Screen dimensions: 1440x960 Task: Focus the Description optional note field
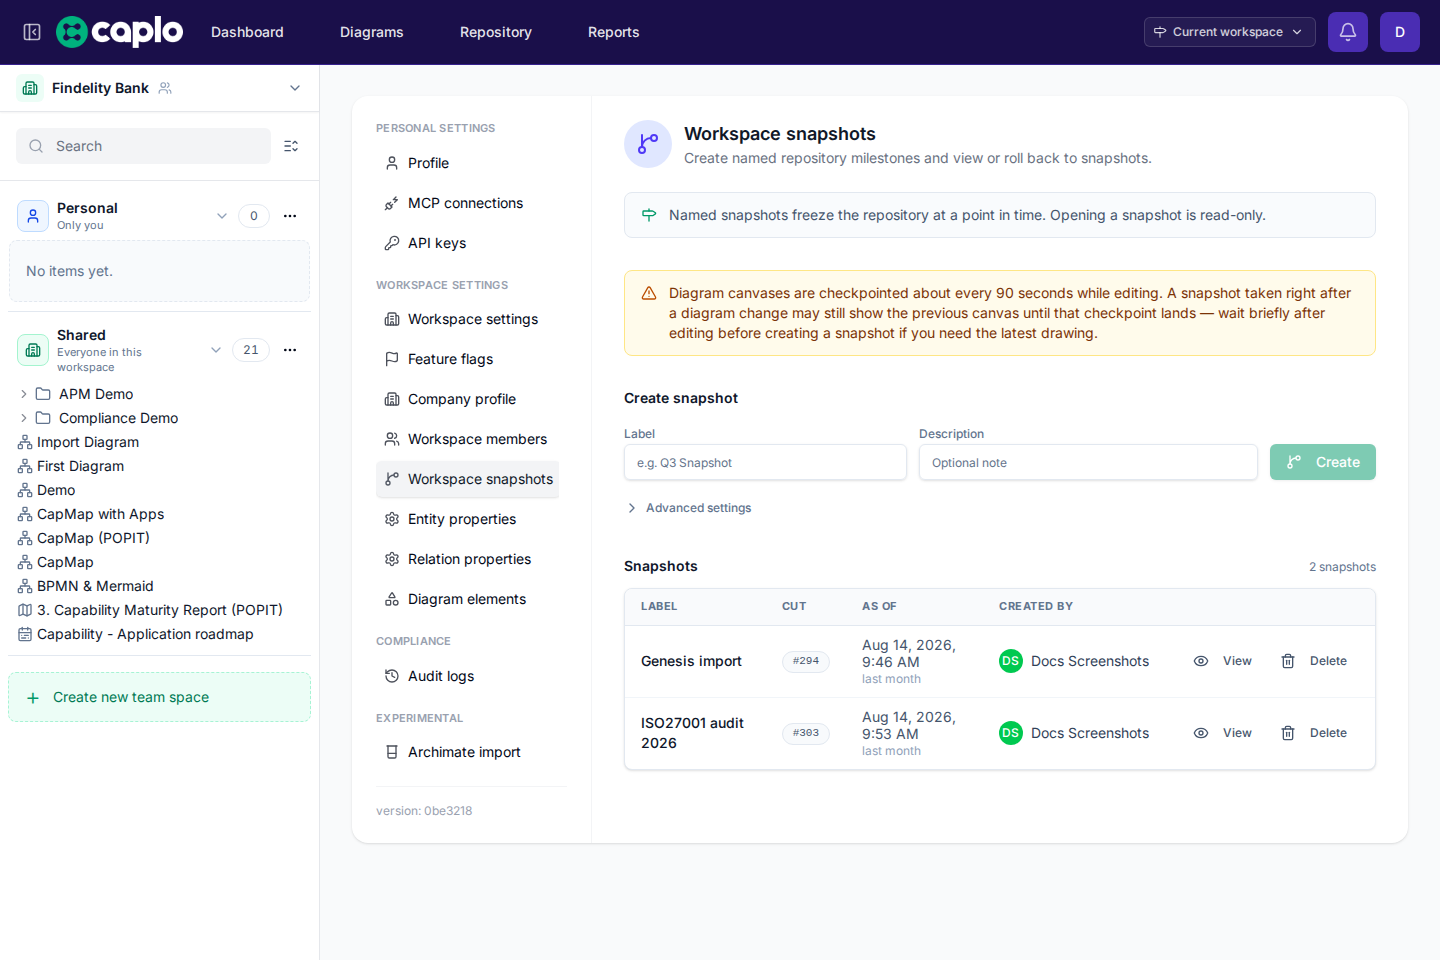pos(1088,462)
